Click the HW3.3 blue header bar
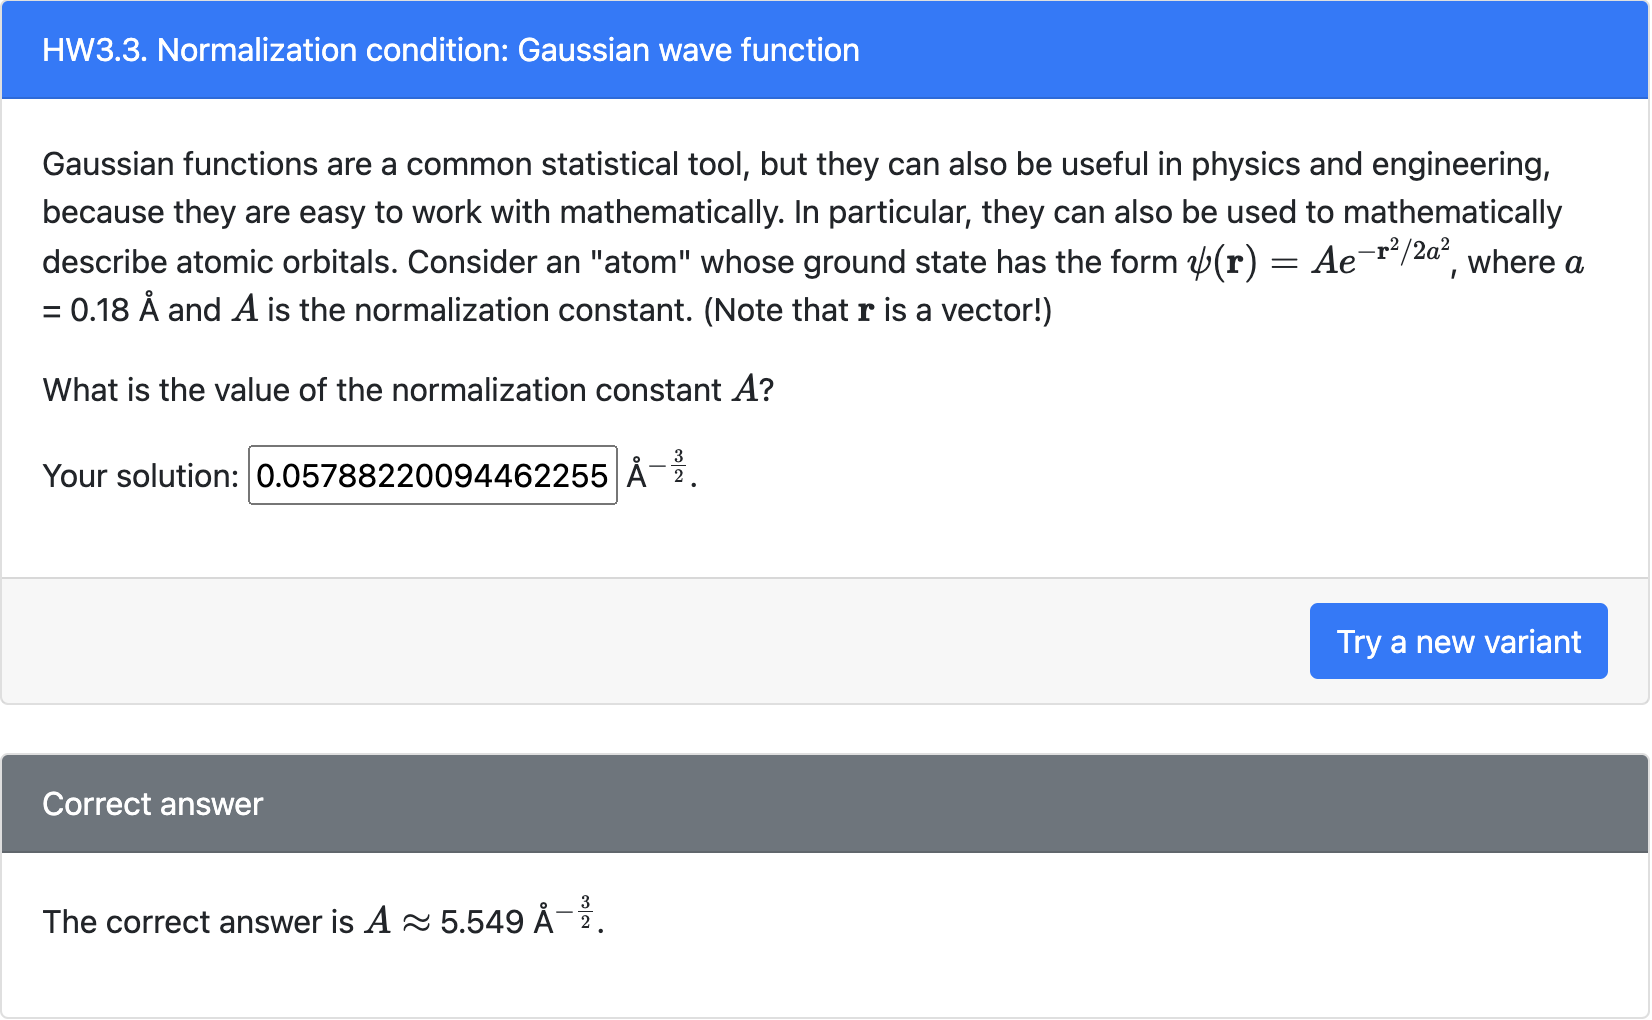Image resolution: width=1652 pixels, height=1020 pixels. (826, 50)
